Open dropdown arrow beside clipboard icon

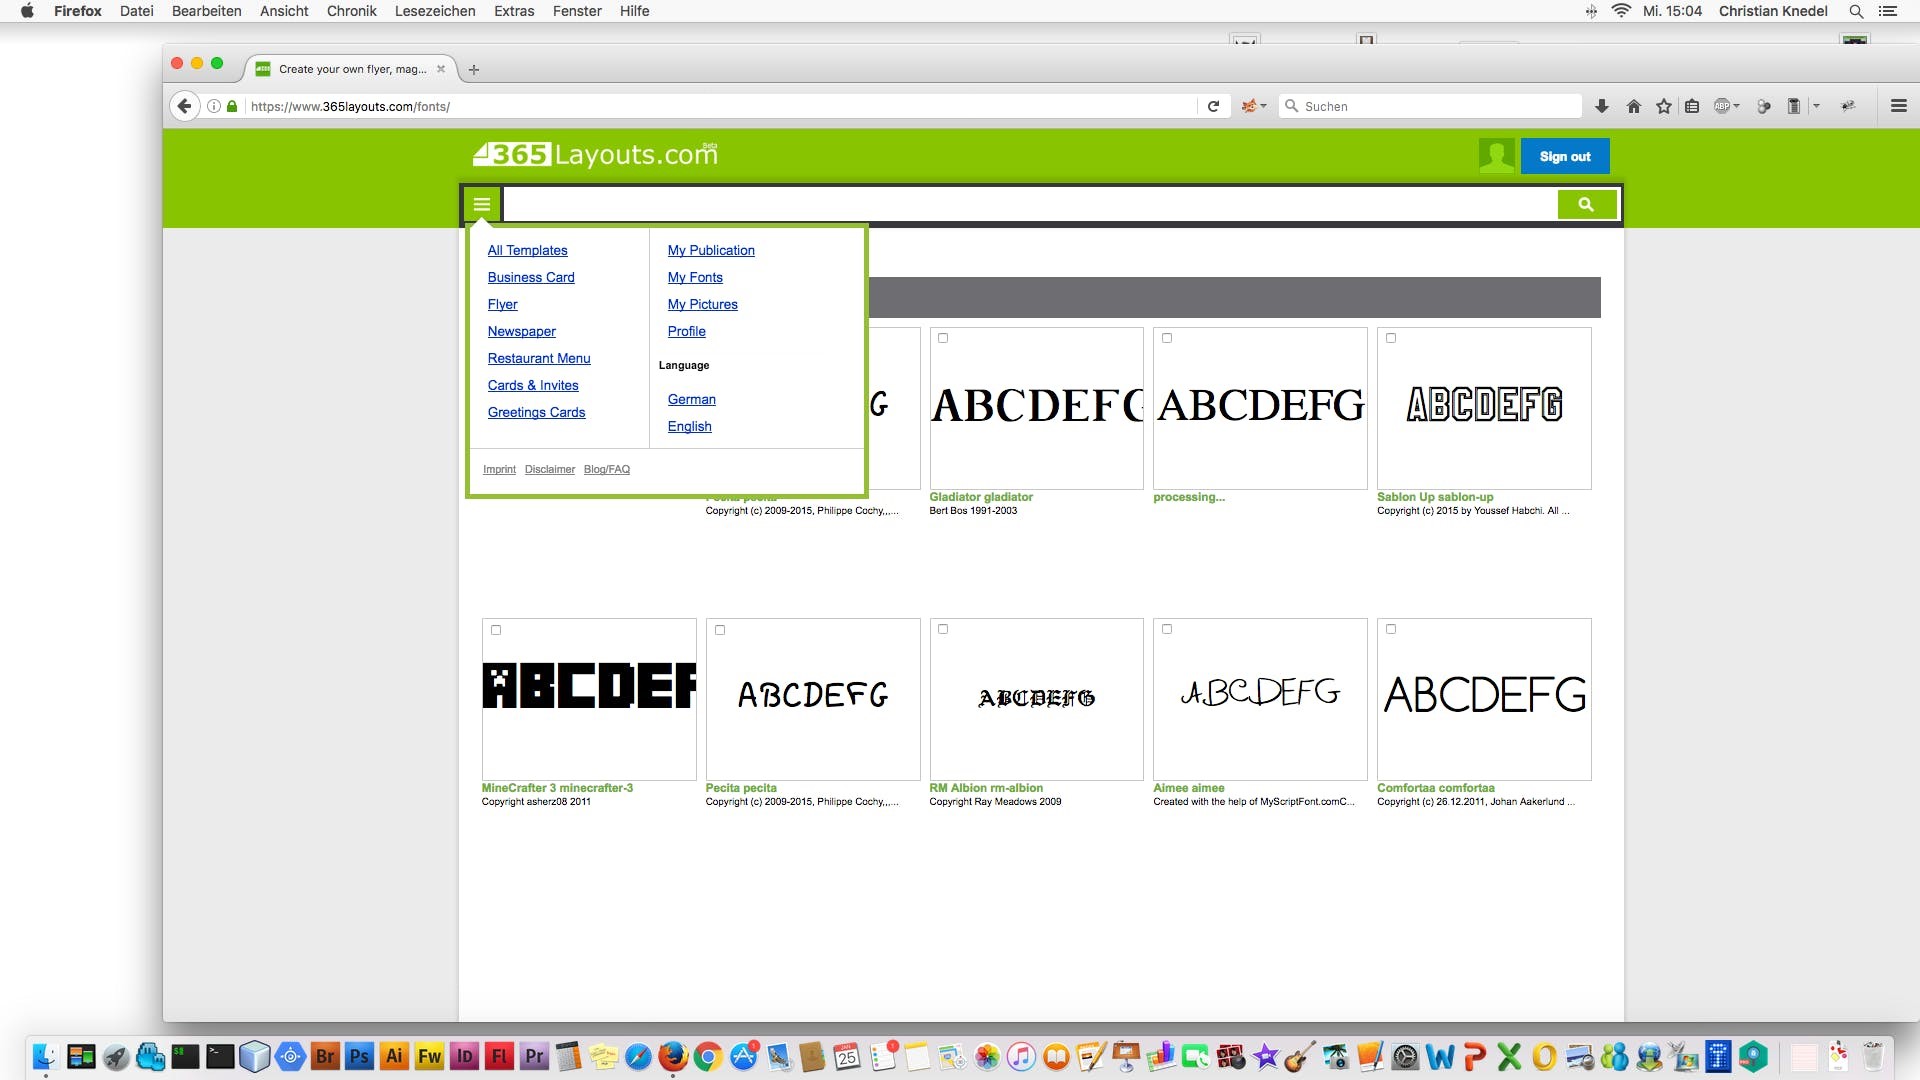tap(1816, 106)
